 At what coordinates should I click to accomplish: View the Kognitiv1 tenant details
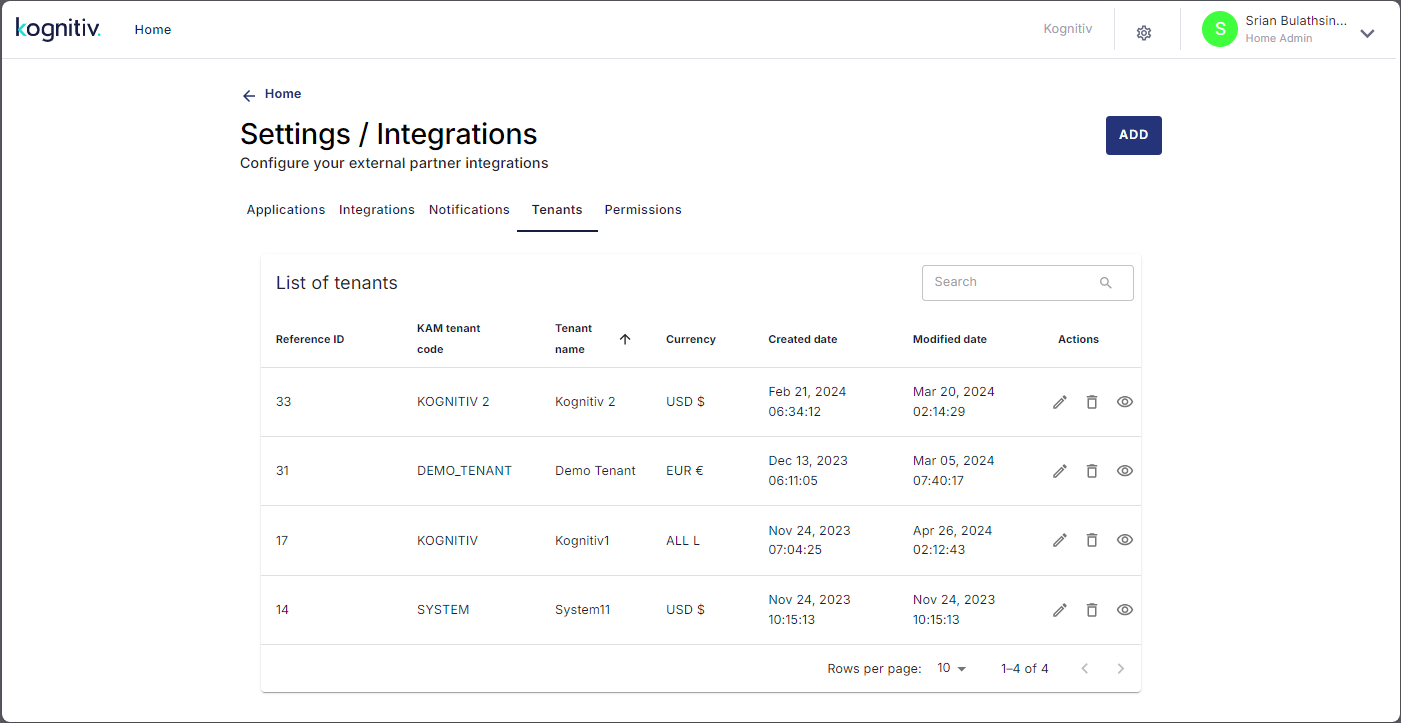tap(1125, 540)
